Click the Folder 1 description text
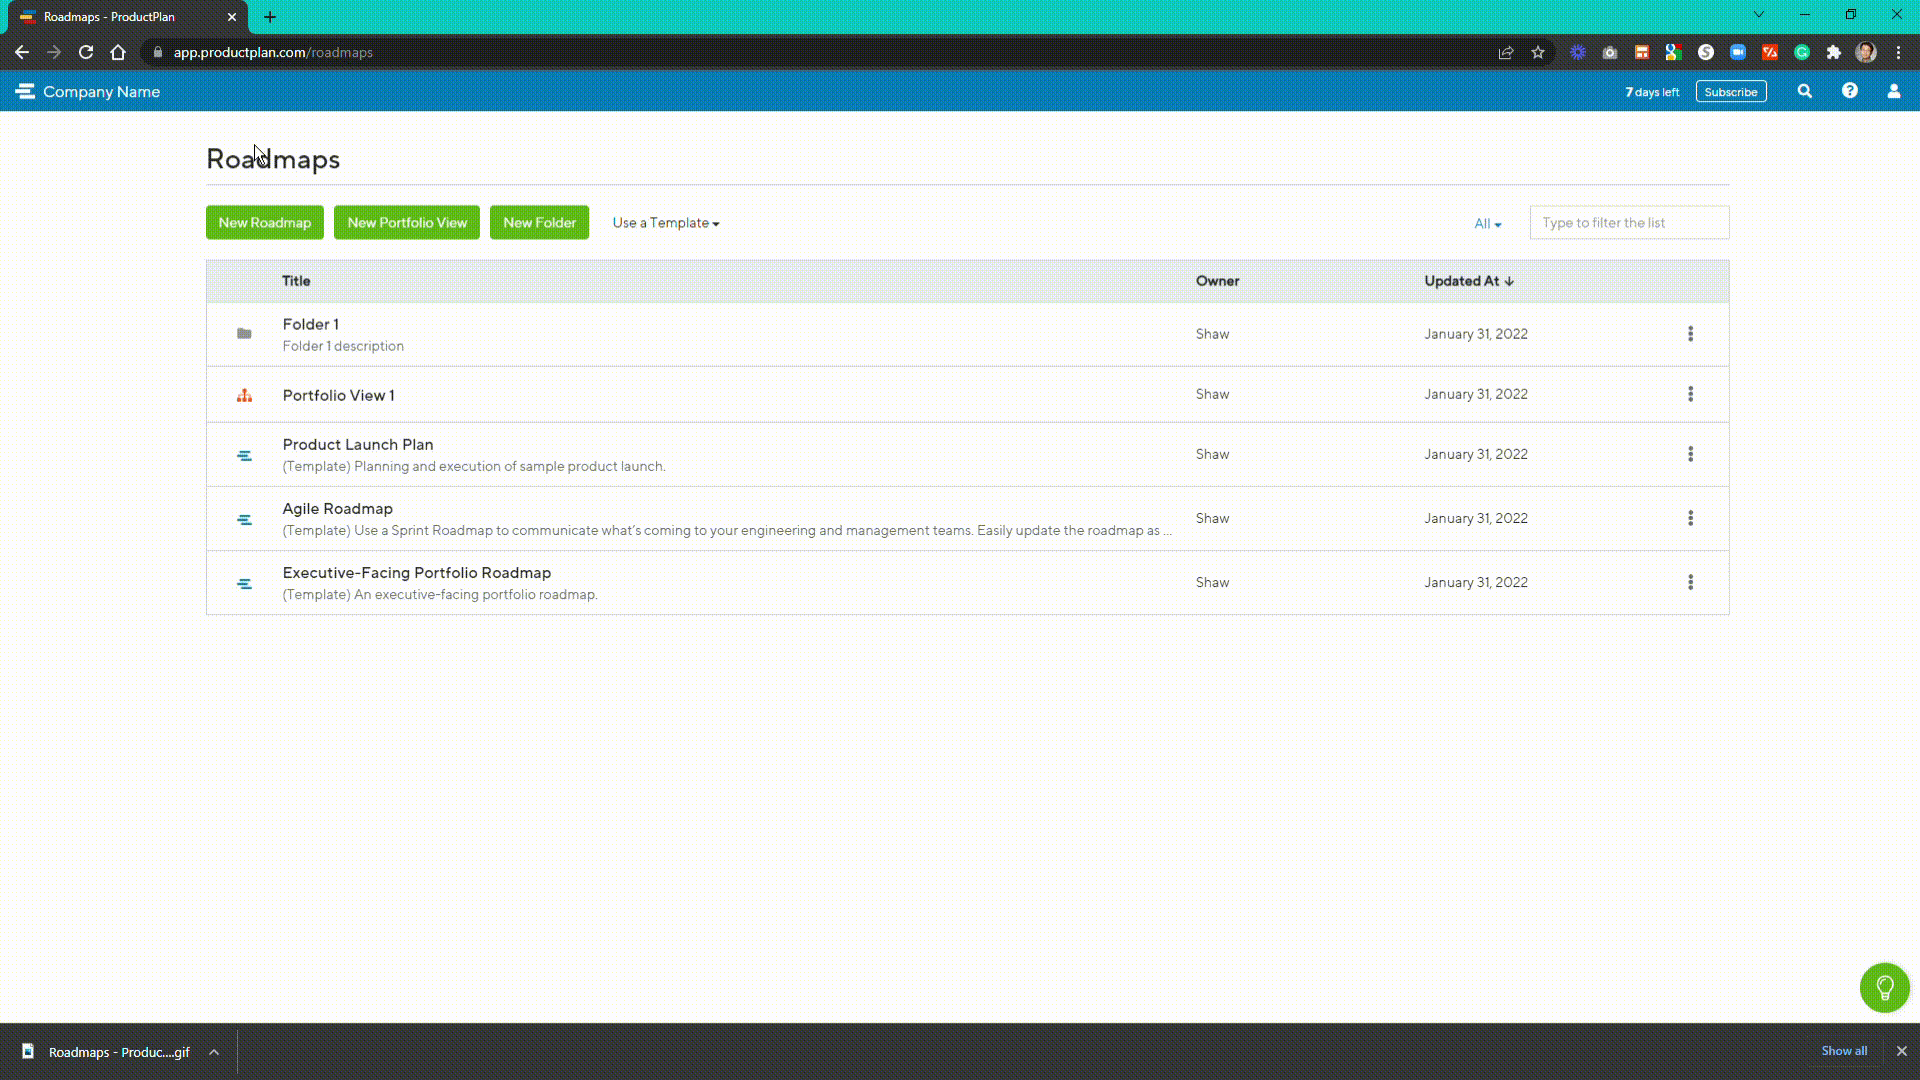Viewport: 1920px width, 1080px height. point(343,346)
